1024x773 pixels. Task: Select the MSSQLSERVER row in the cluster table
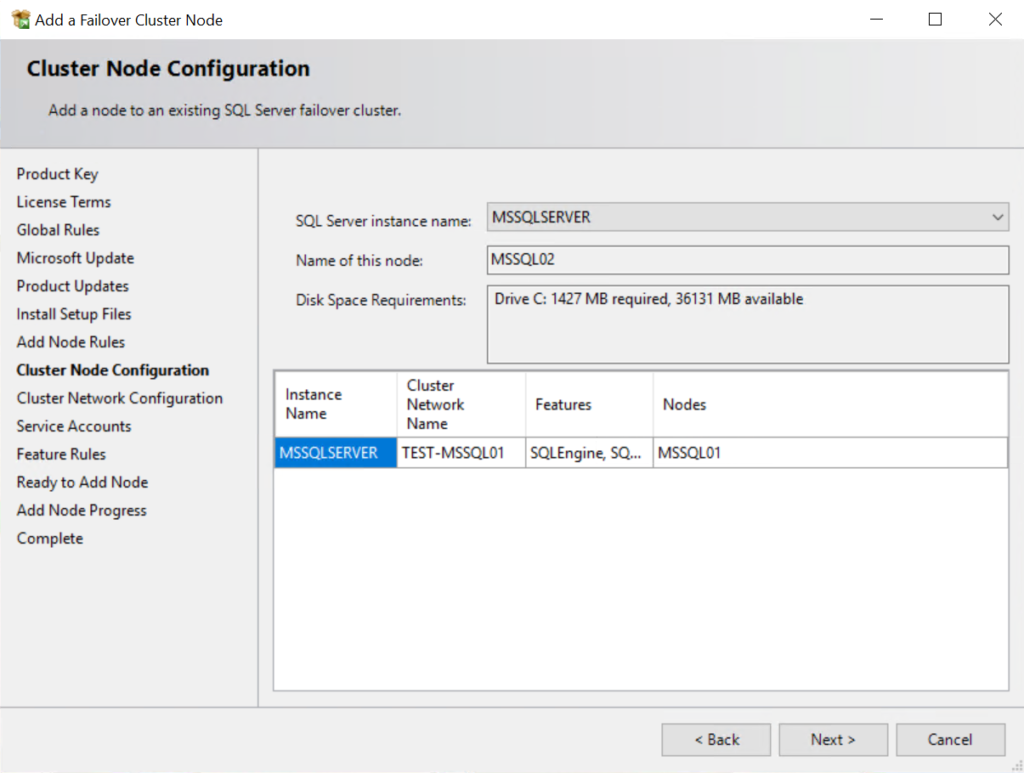(x=335, y=452)
